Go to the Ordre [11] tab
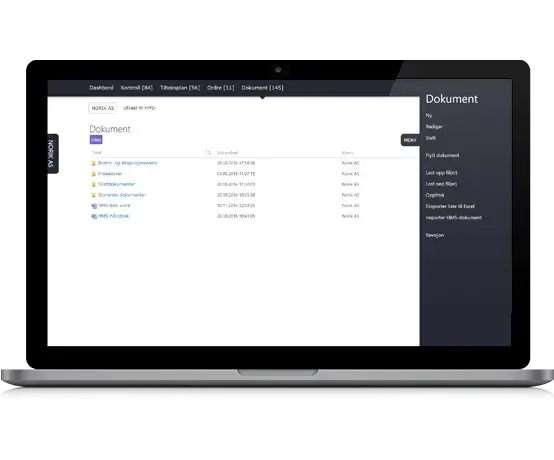554x460 pixels. coord(220,88)
